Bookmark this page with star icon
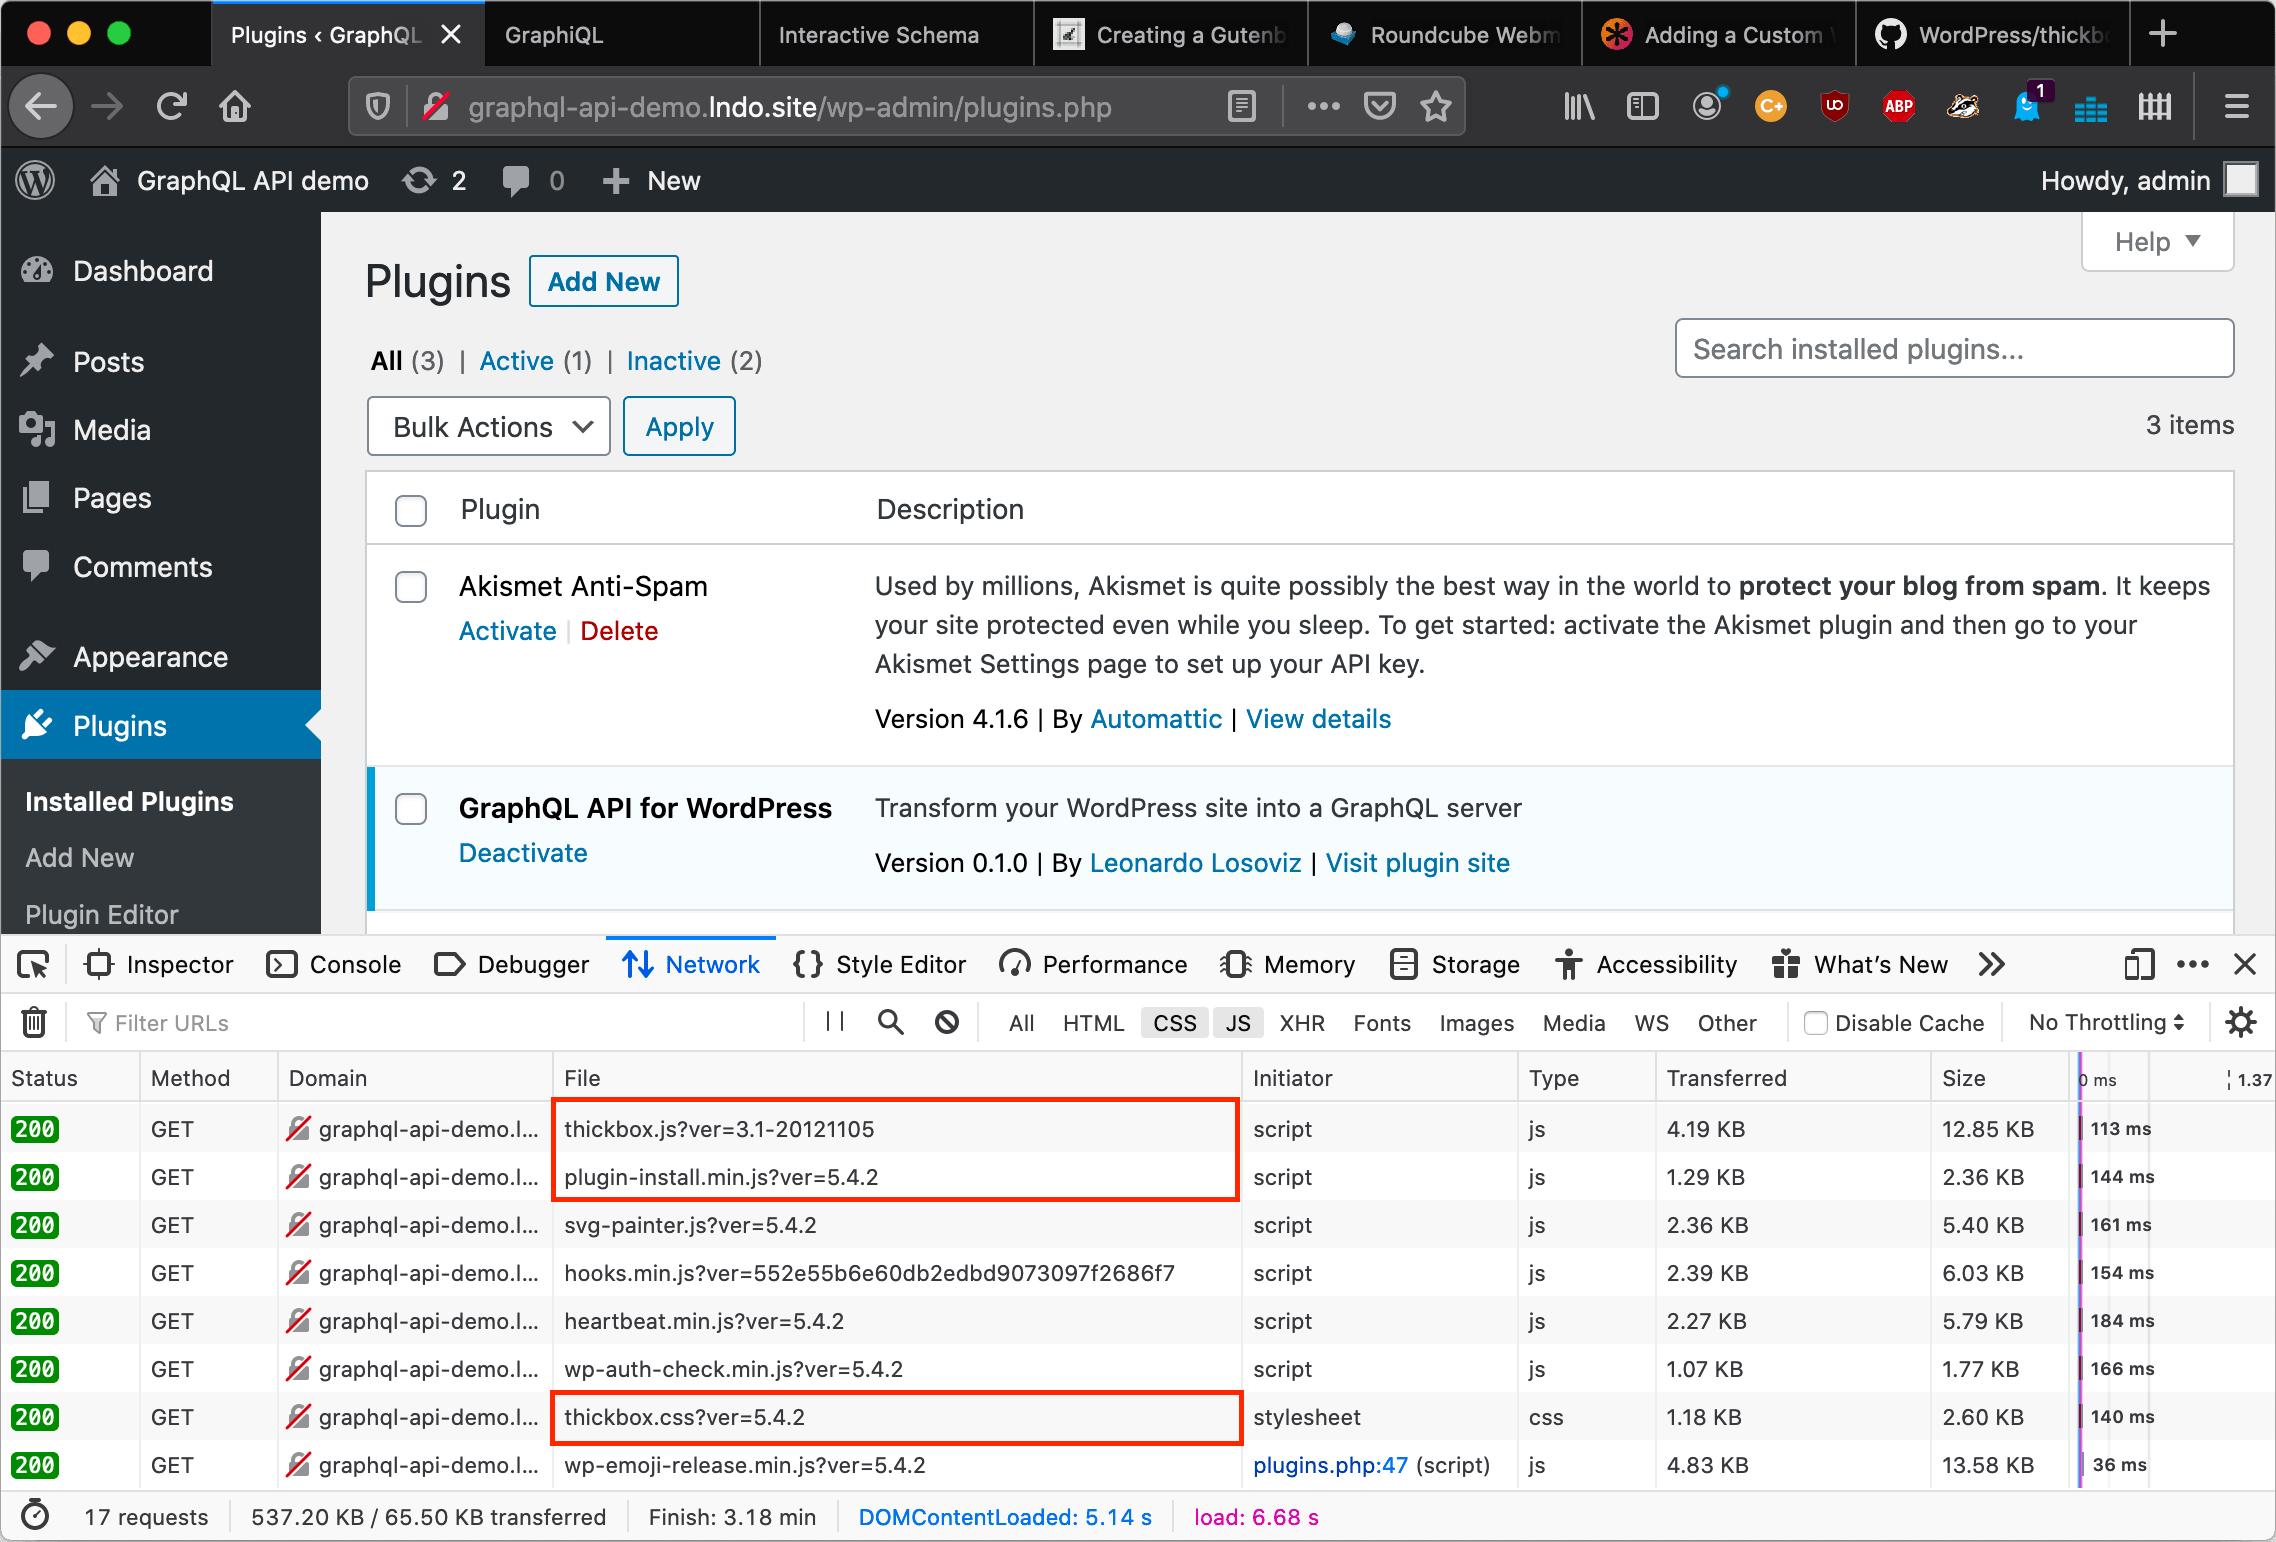 (1436, 106)
